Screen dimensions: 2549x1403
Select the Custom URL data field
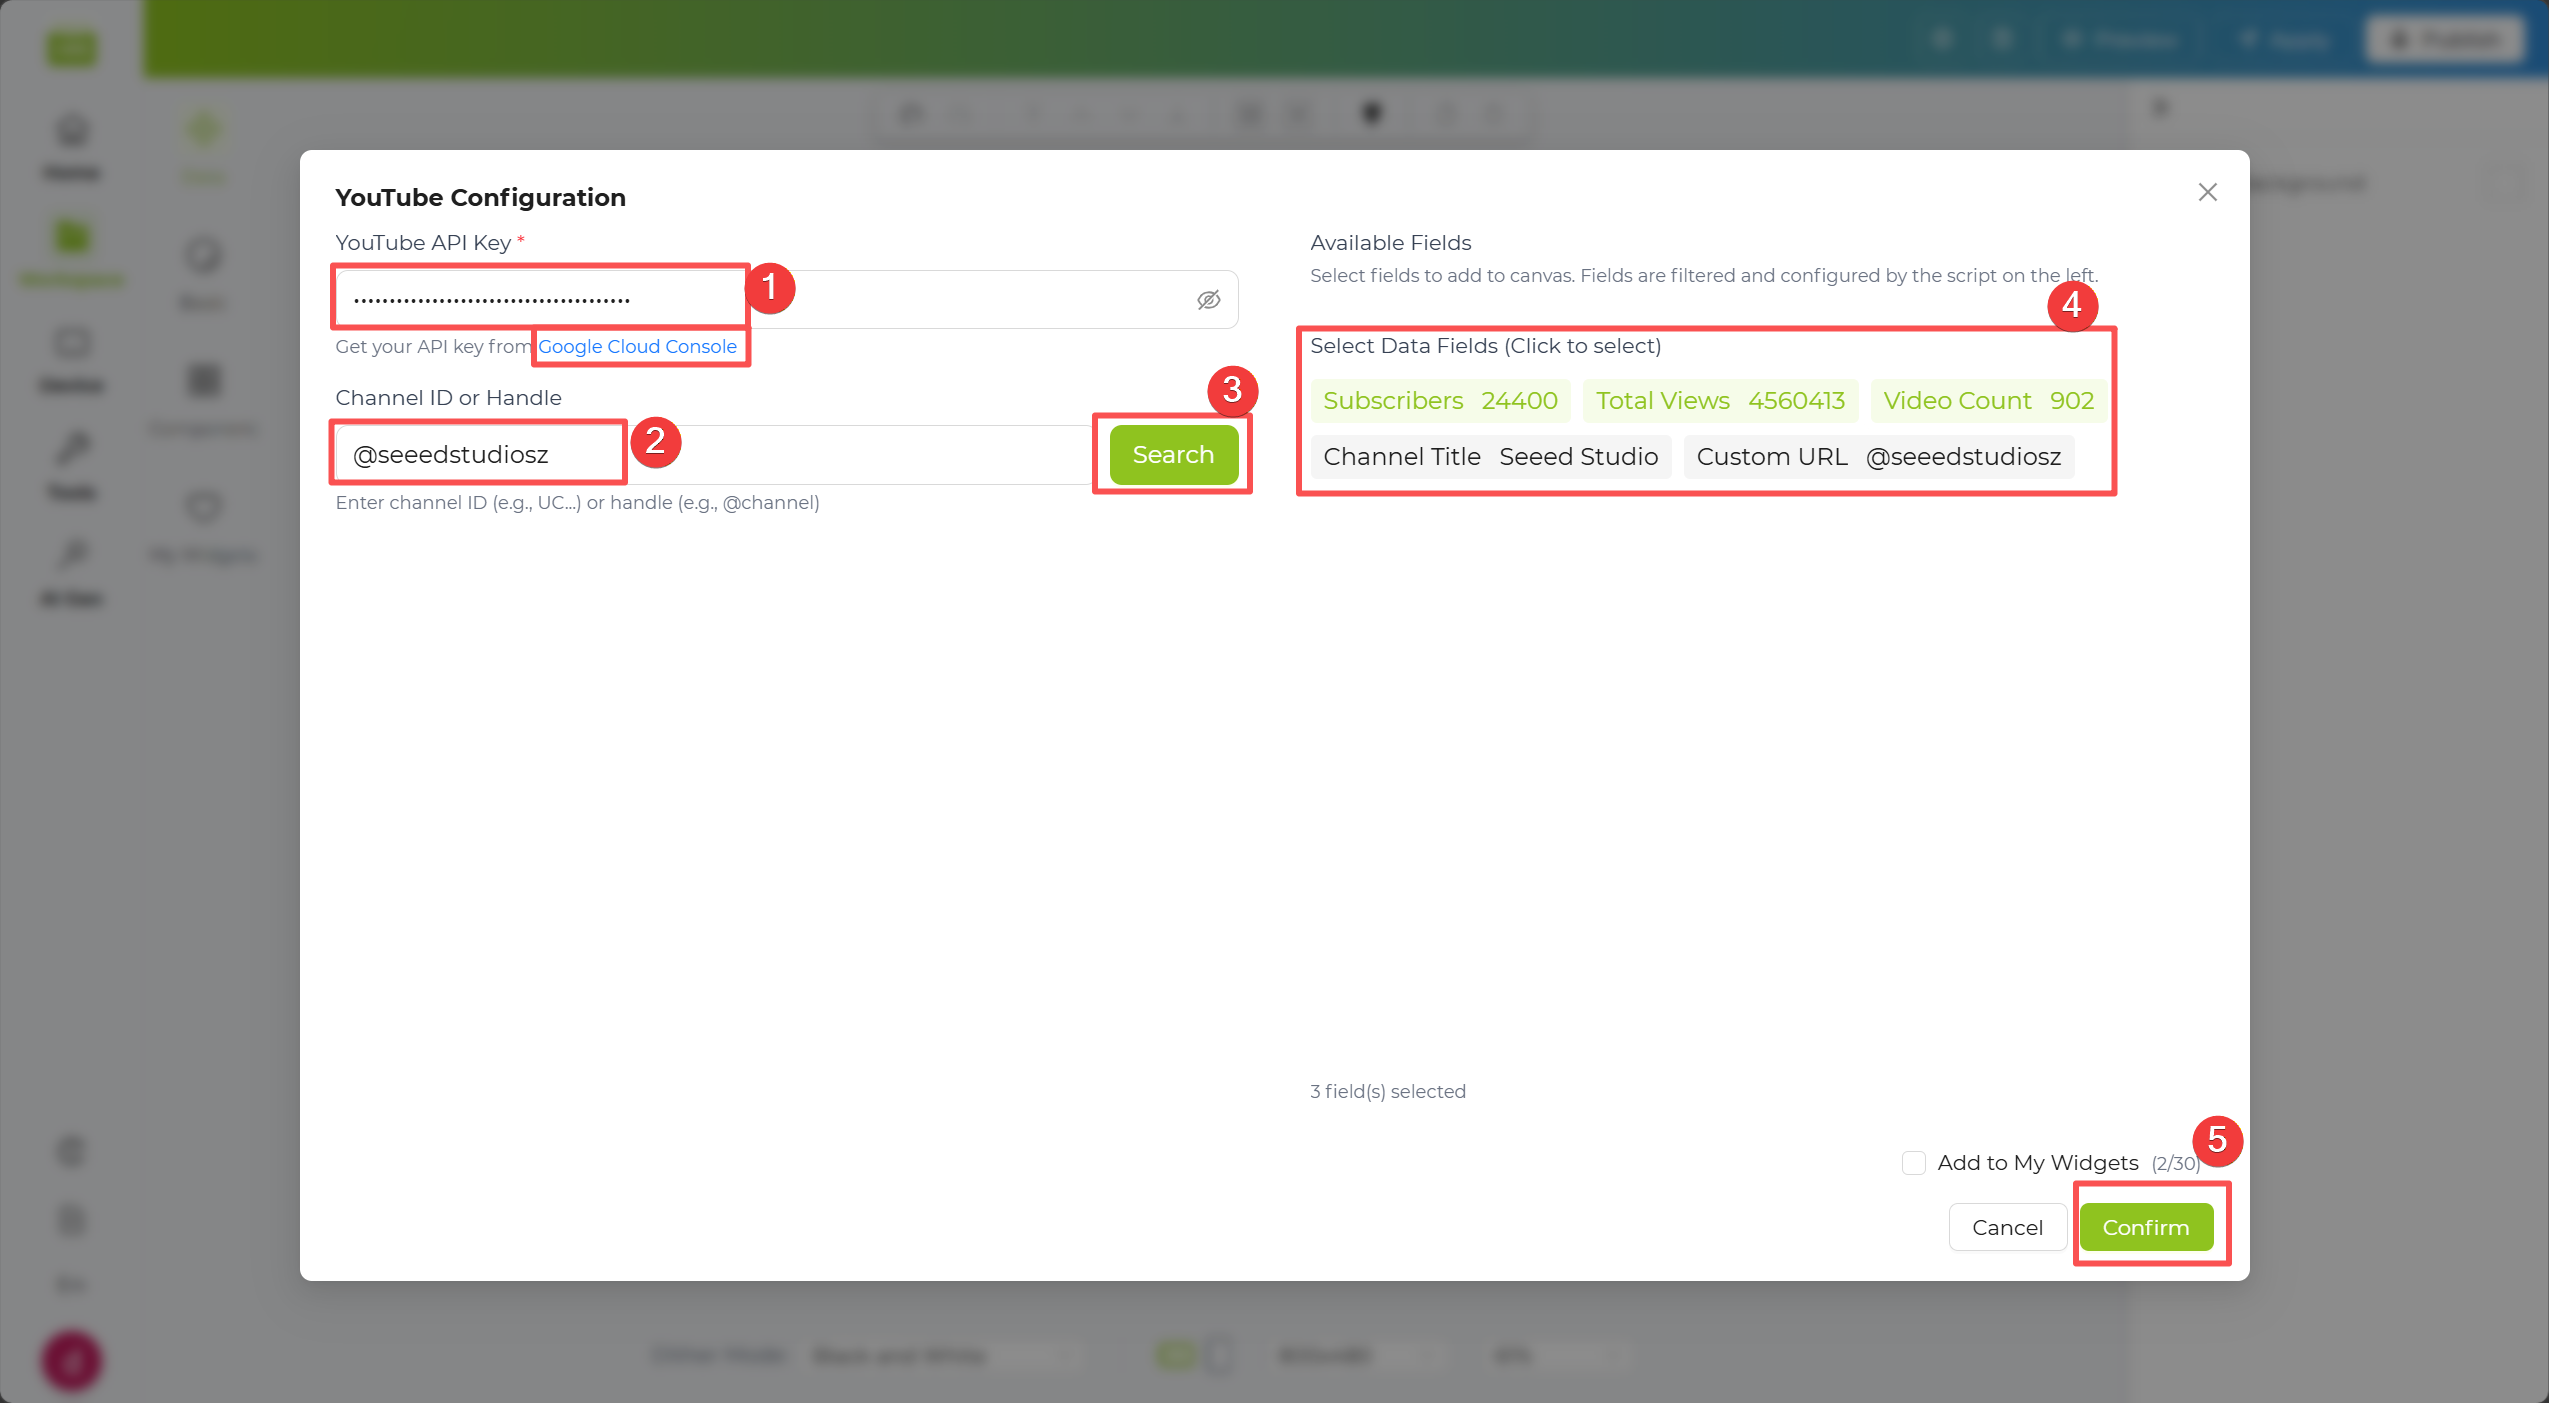coord(1878,457)
